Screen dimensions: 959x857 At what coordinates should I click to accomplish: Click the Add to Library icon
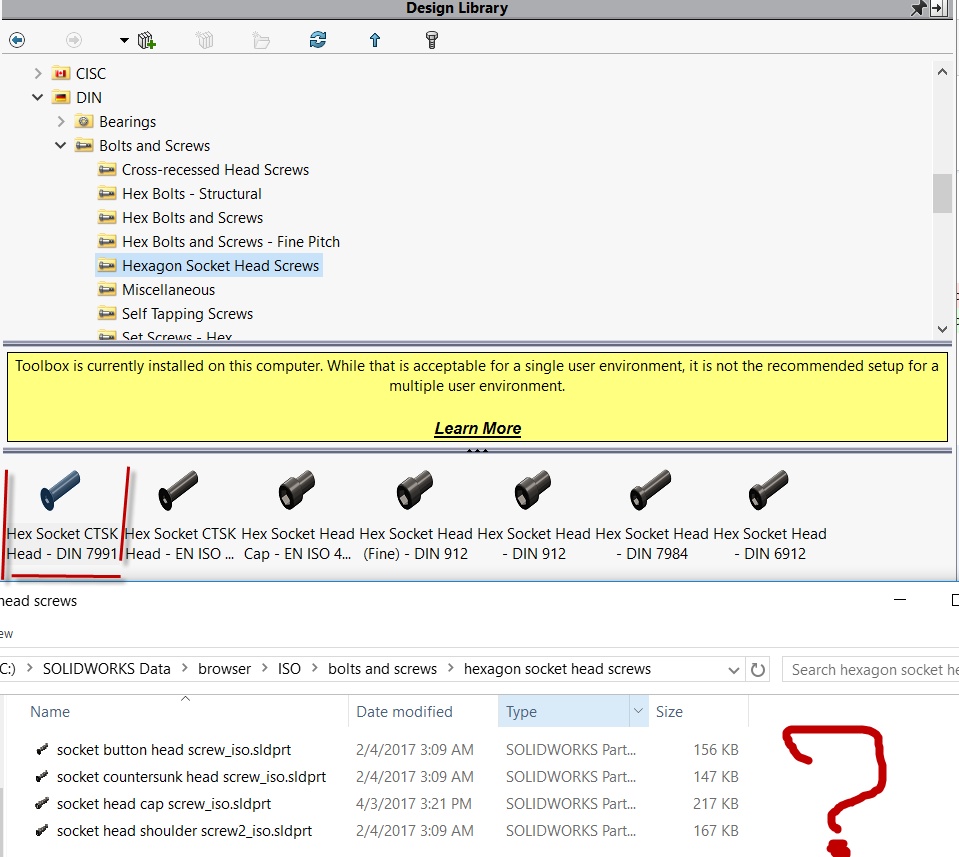tap(147, 40)
